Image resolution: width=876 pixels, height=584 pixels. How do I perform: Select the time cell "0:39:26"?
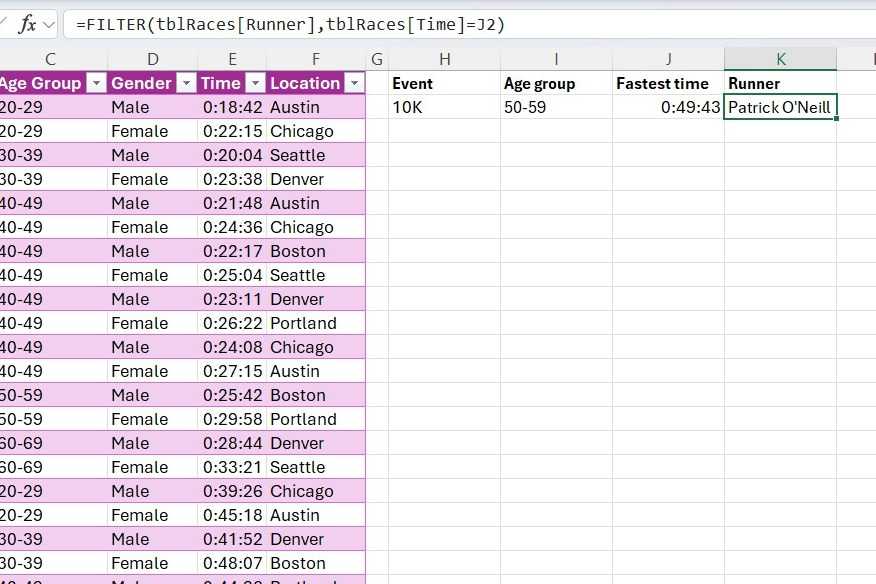point(232,492)
